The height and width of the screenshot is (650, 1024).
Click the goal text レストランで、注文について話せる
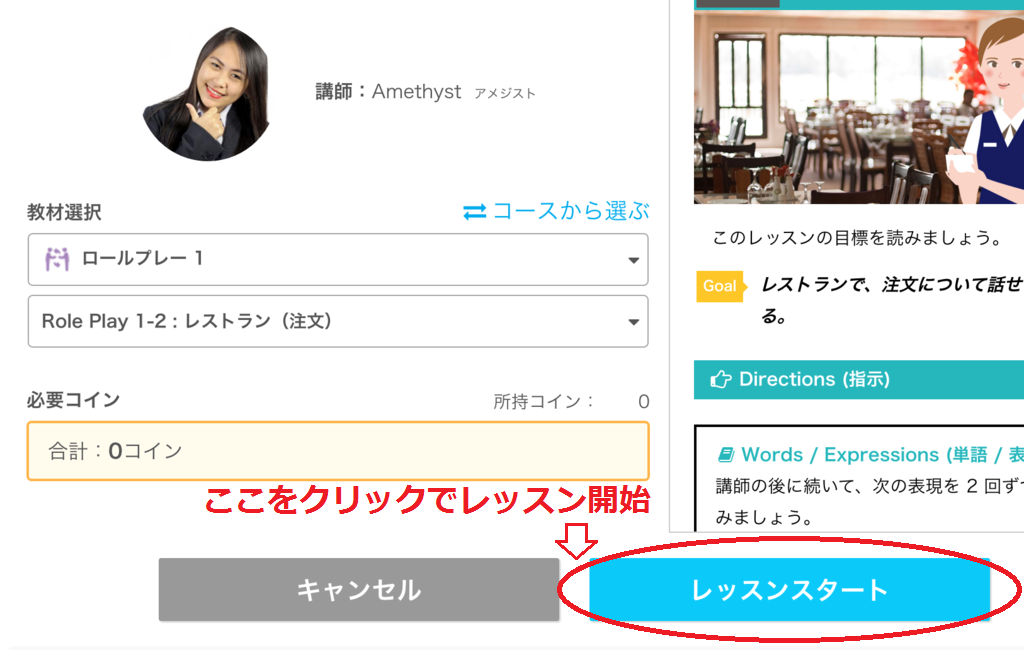point(891,300)
